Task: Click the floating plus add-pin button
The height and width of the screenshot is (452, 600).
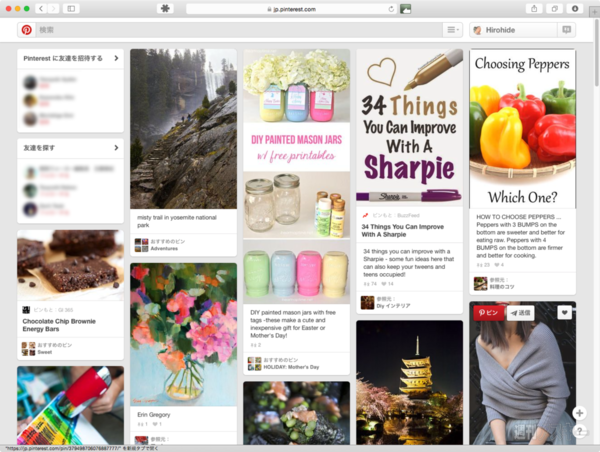Action: click(x=579, y=413)
